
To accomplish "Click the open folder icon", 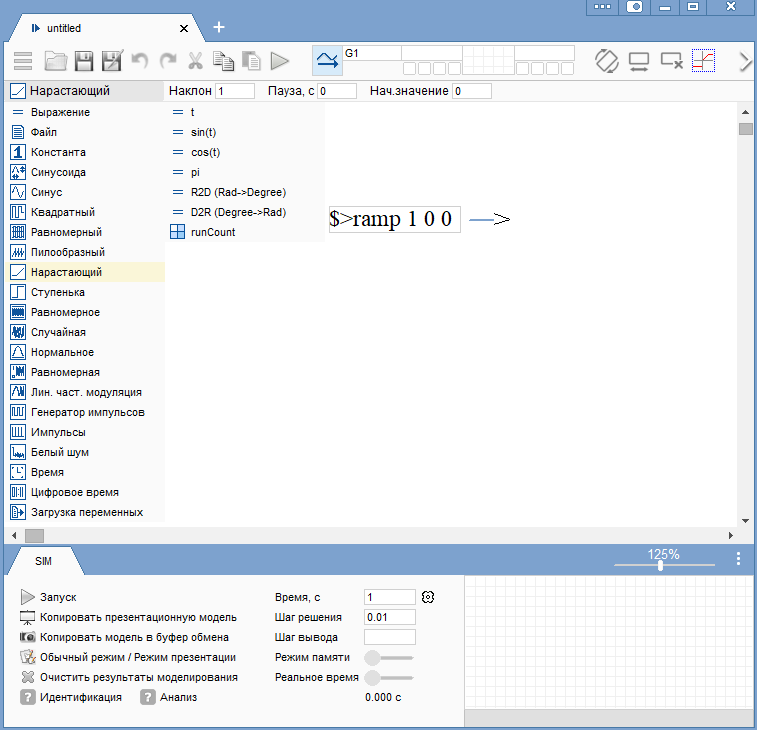I will [56, 61].
